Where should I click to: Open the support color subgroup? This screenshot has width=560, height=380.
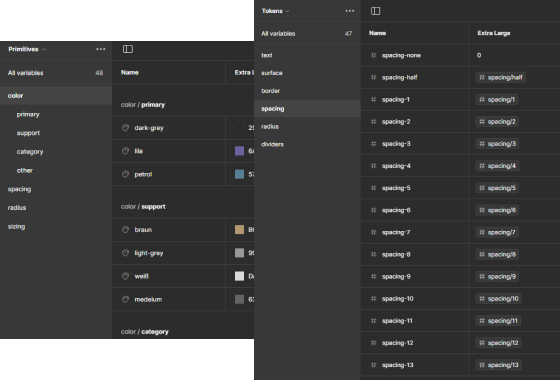[x=28, y=133]
